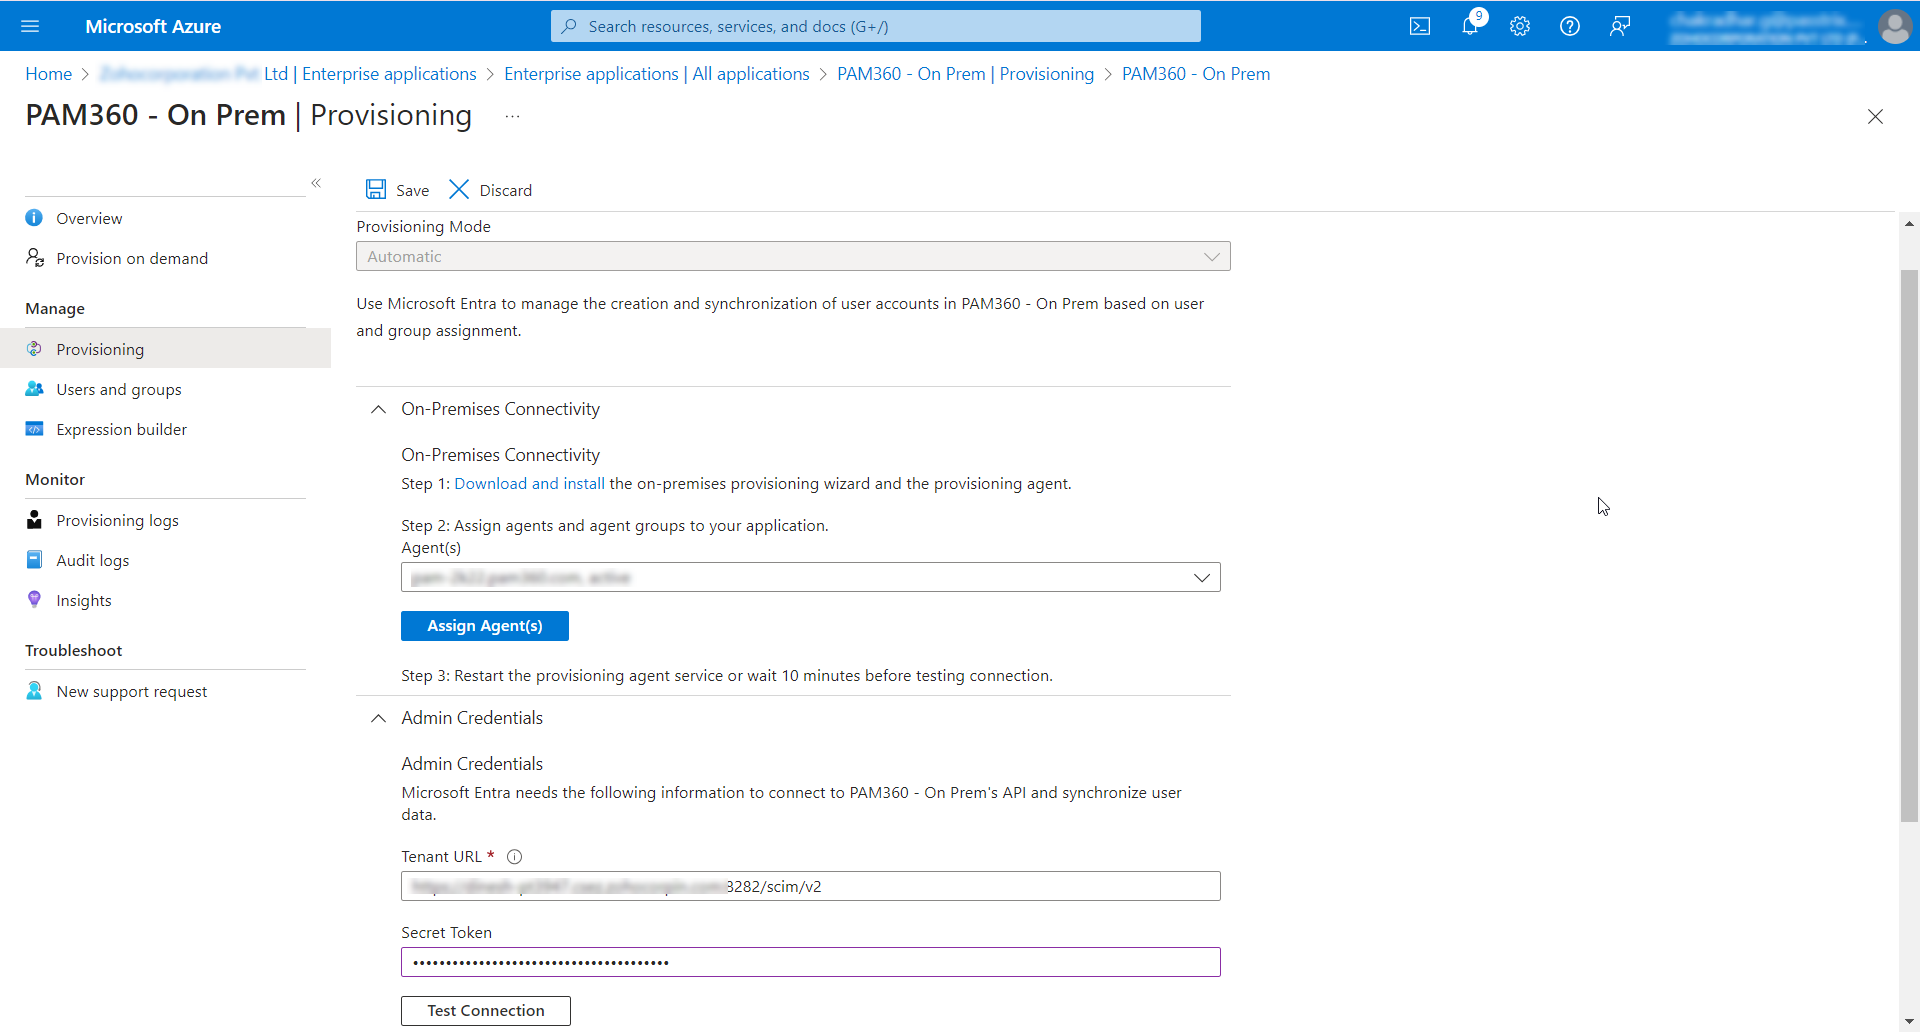This screenshot has height=1032, width=1920.
Task: Open Users and groups in sidebar
Action: (119, 390)
